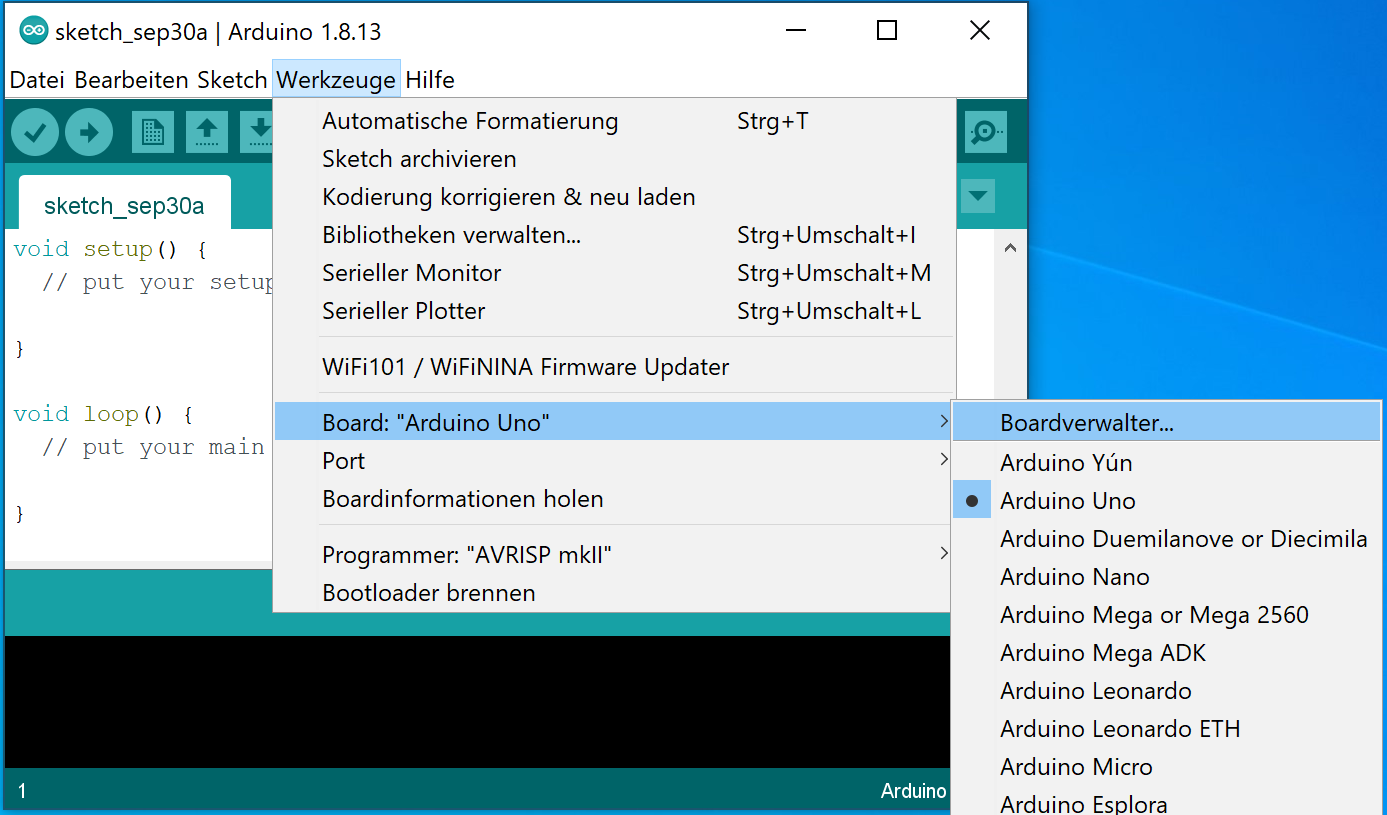This screenshot has height=815, width=1387.
Task: Open Bibliotheken verwalten...
Action: pyautogui.click(x=614, y=235)
